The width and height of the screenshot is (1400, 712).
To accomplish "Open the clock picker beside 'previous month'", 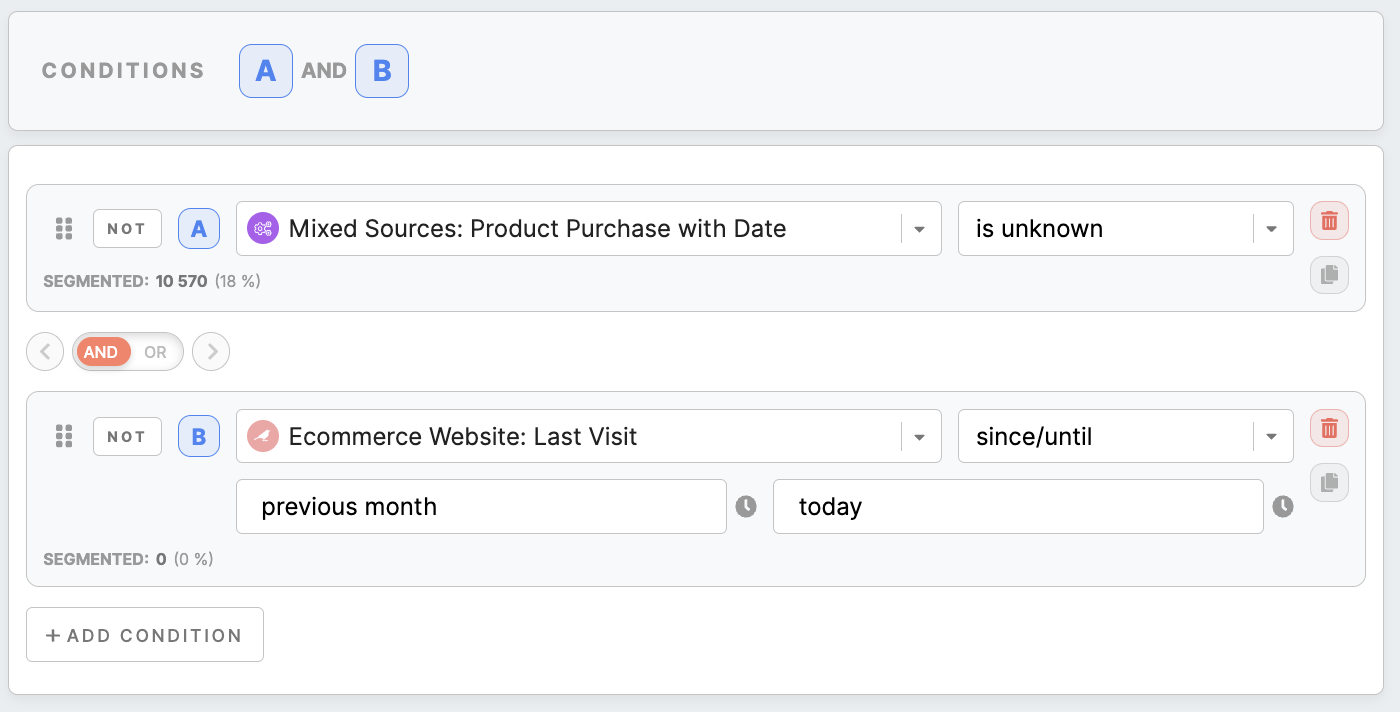I will coord(746,507).
